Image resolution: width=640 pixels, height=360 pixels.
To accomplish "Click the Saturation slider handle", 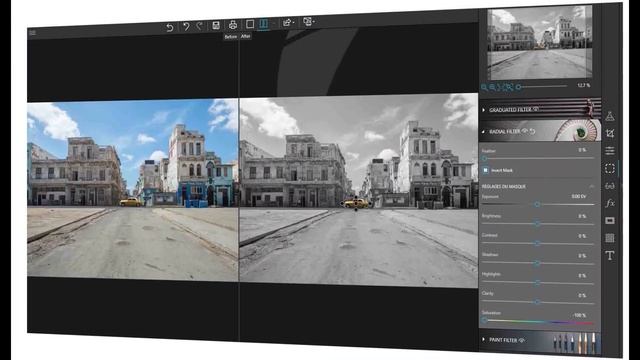I will tap(484, 321).
